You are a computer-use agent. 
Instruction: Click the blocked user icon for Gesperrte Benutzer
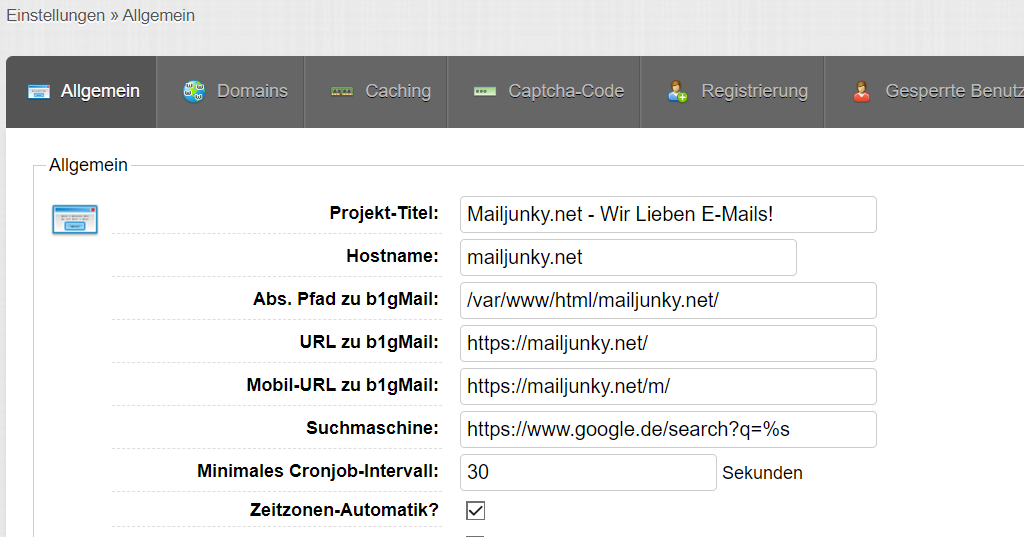pyautogui.click(x=861, y=92)
